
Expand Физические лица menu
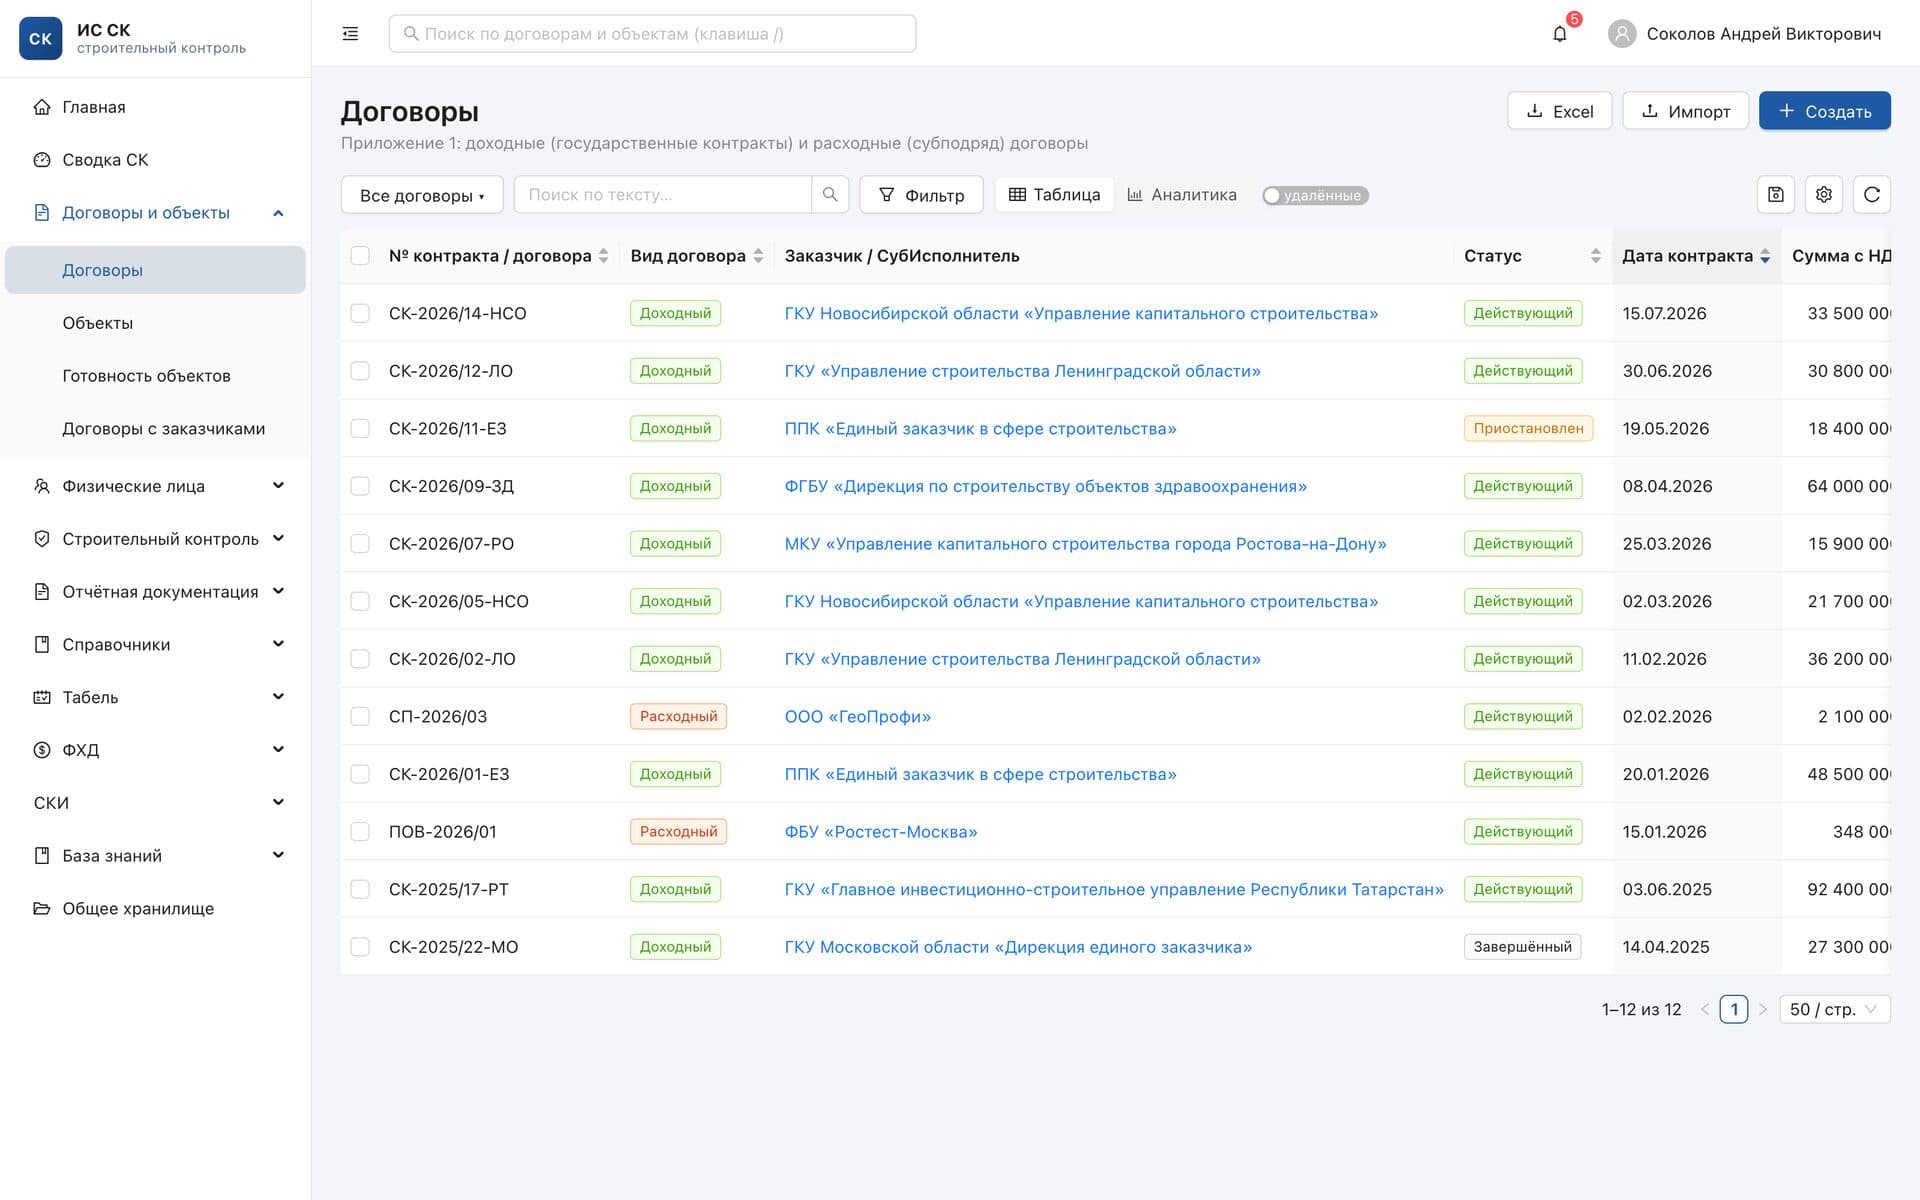pyautogui.click(x=155, y=486)
